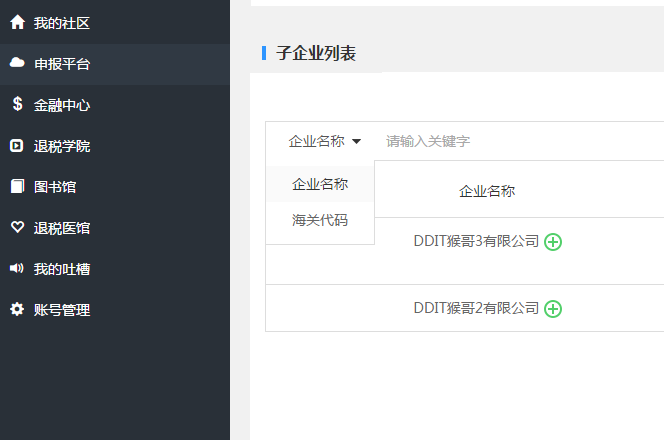Image resolution: width=664 pixels, height=440 pixels.
Task: Select the DDIT猴哥2有限公司 company name
Action: point(476,308)
